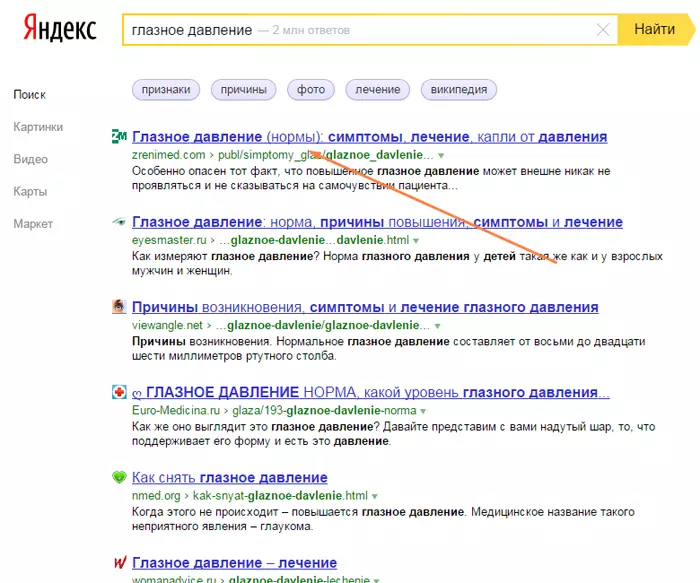Open result Как снять глазное давление
This screenshot has width=700, height=583.
[229, 478]
